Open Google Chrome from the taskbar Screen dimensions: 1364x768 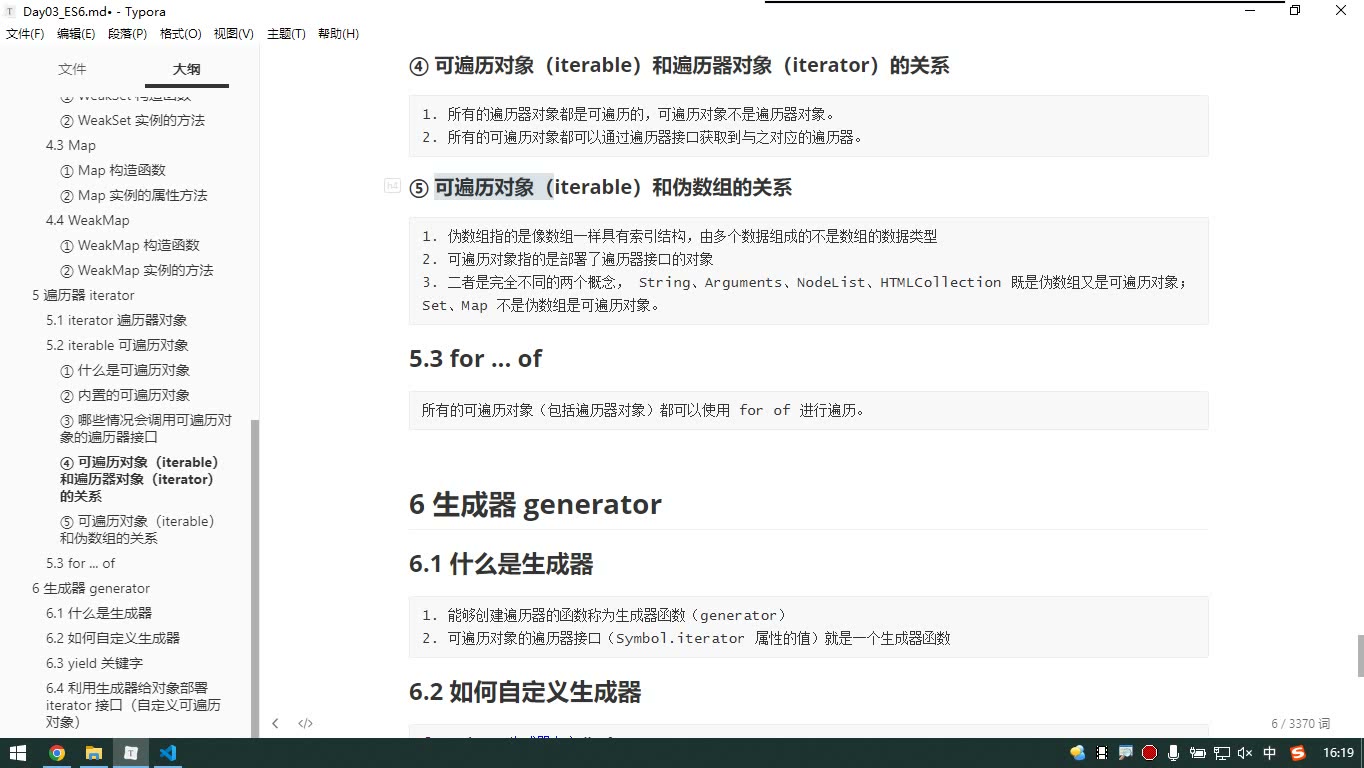pos(57,753)
